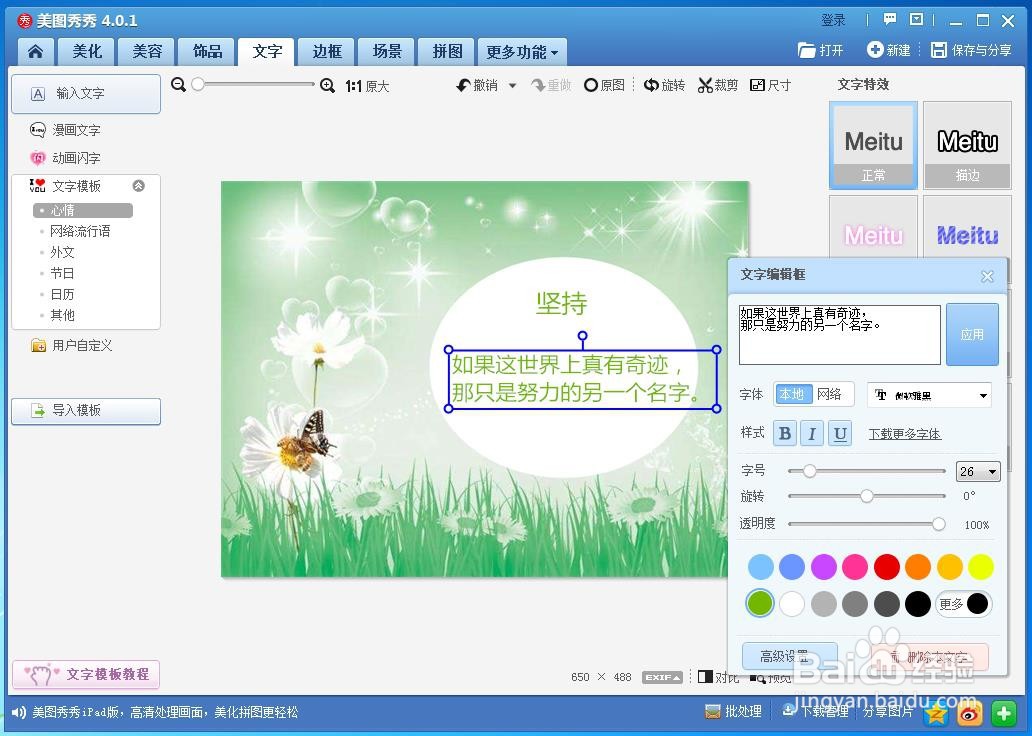Viewport: 1032px width, 736px height.
Task: Click the zoom out magnifier icon
Action: [x=178, y=85]
